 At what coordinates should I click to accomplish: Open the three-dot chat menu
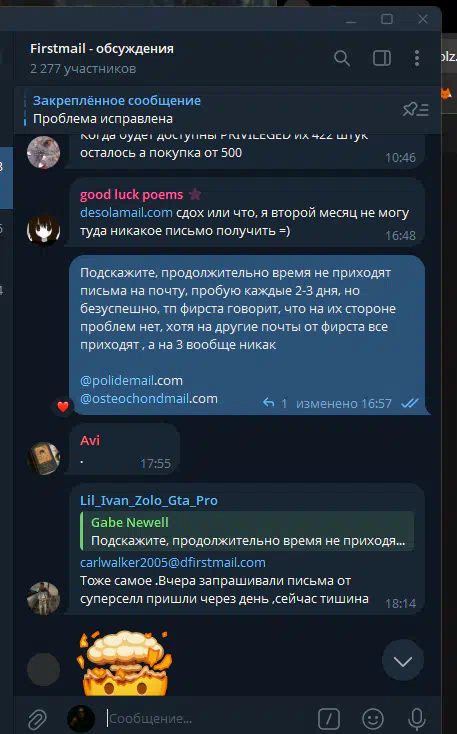click(417, 59)
